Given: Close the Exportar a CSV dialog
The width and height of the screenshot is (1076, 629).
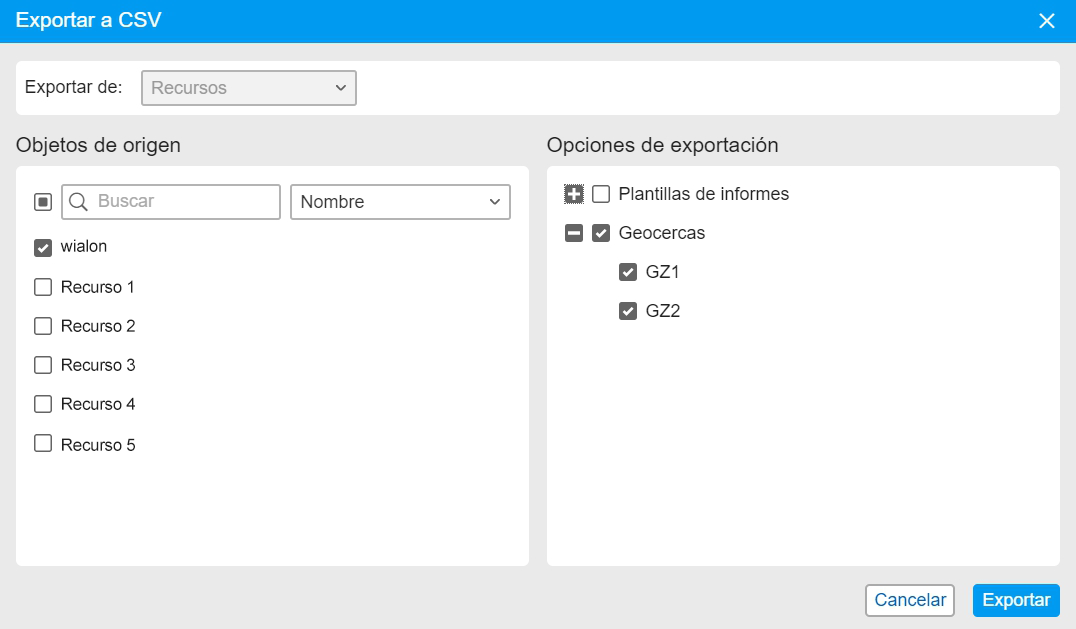Looking at the screenshot, I should (x=1047, y=21).
